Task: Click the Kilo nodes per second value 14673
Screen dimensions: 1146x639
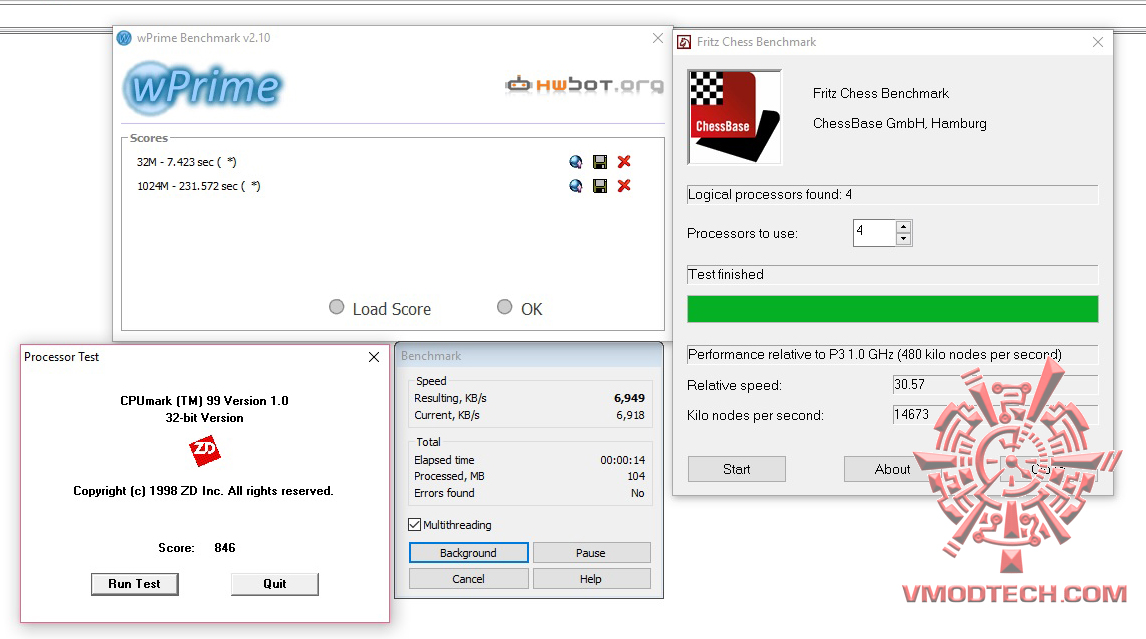Action: [911, 415]
